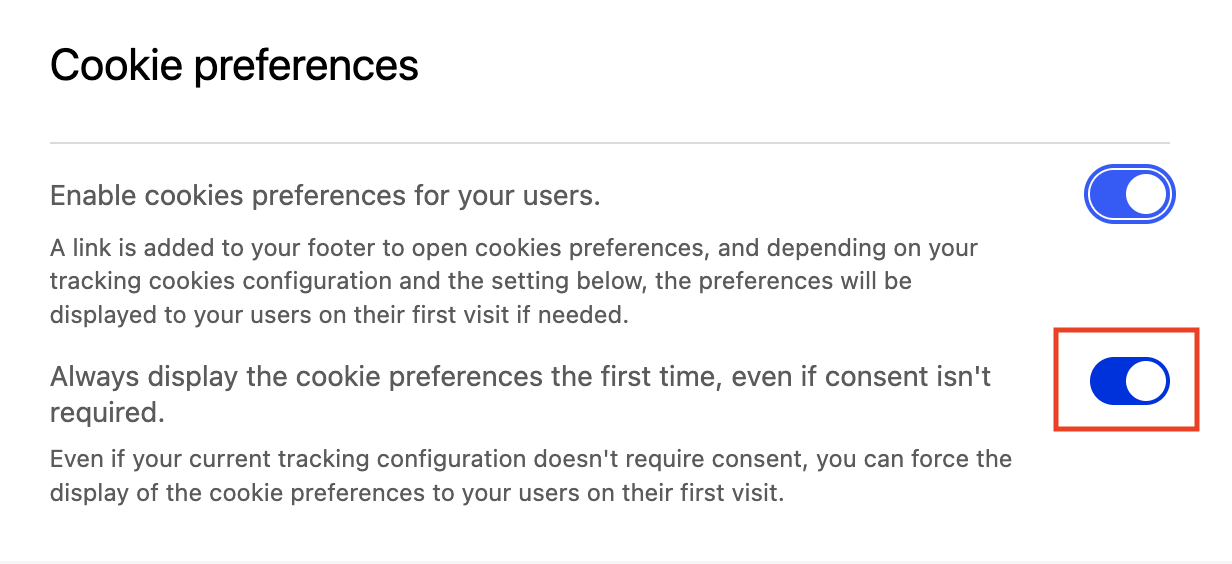
Task: Click the Cookie preferences heading
Action: [234, 66]
